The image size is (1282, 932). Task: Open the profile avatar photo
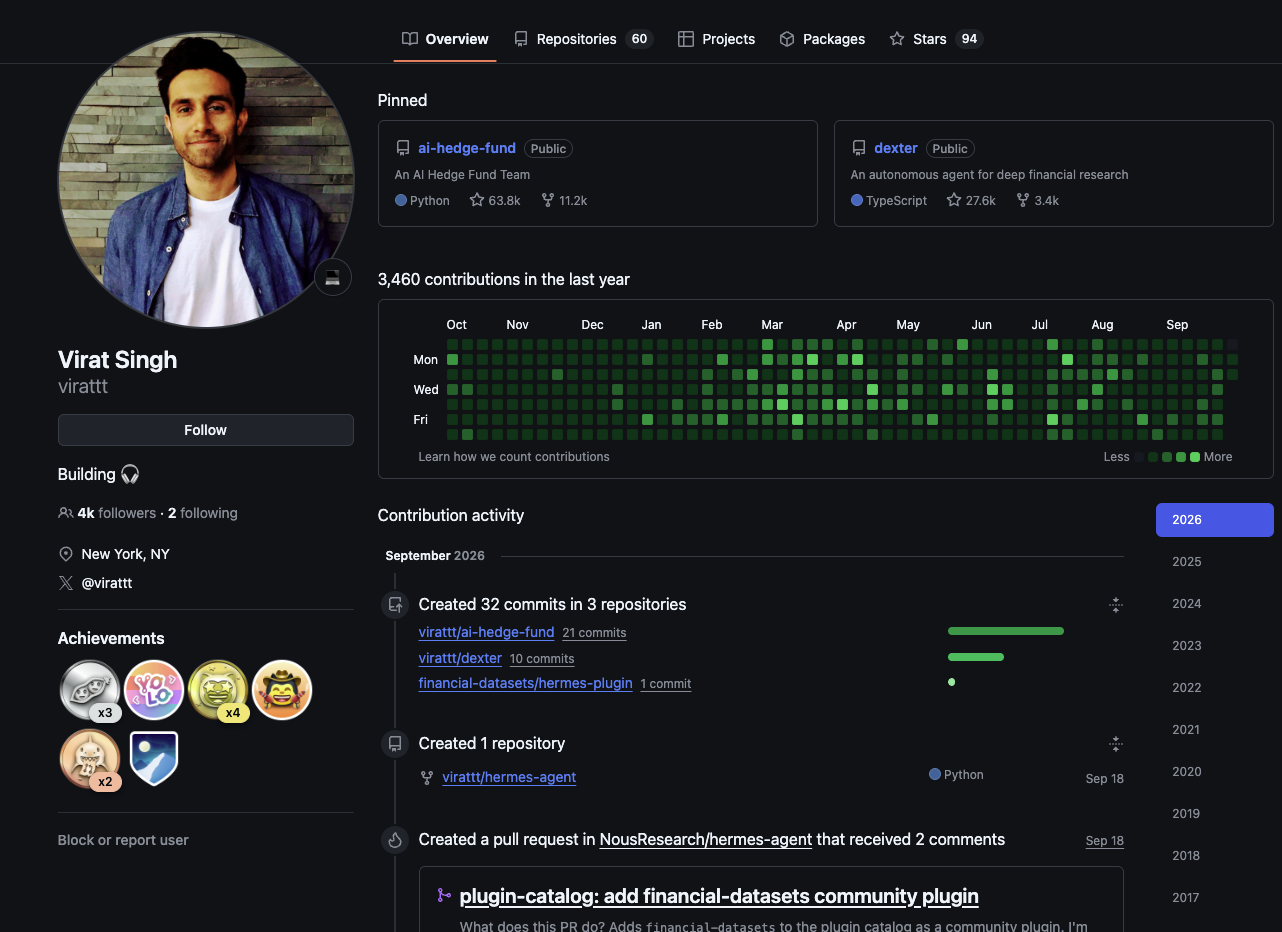(x=206, y=179)
